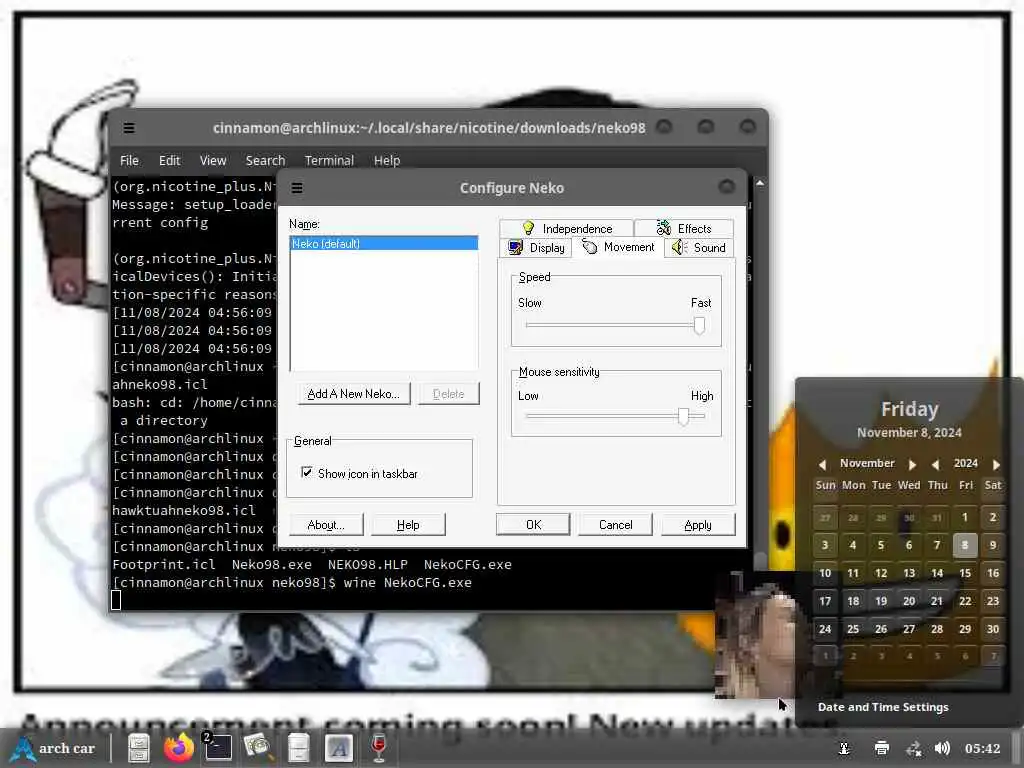This screenshot has width=1024, height=768.
Task: Open the font viewer taskbar icon
Action: click(x=338, y=748)
